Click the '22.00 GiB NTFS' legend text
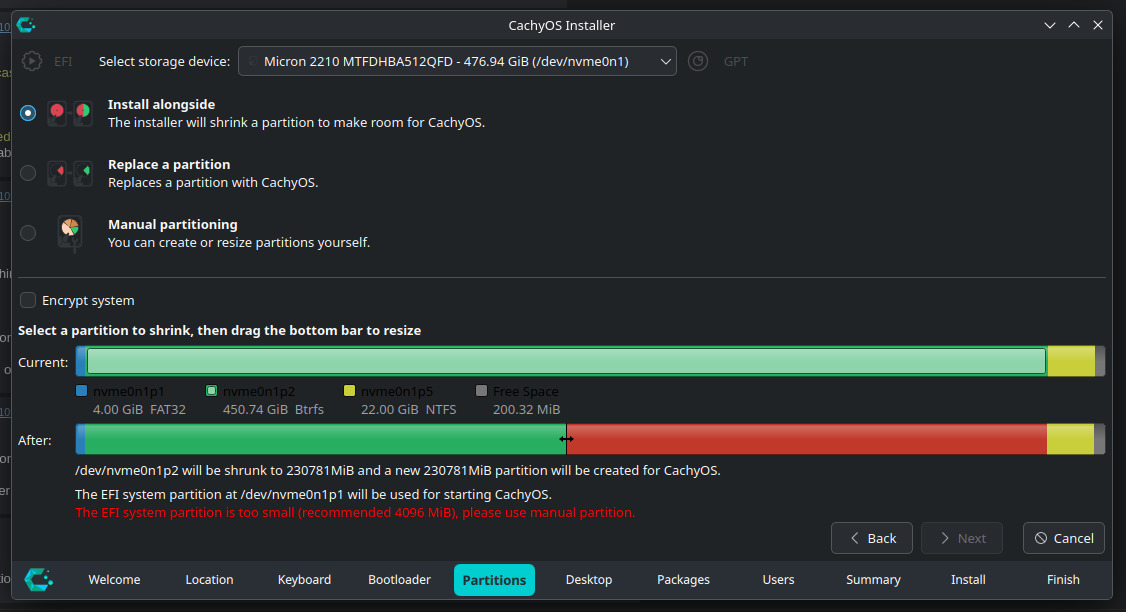1126x612 pixels. coord(408,409)
